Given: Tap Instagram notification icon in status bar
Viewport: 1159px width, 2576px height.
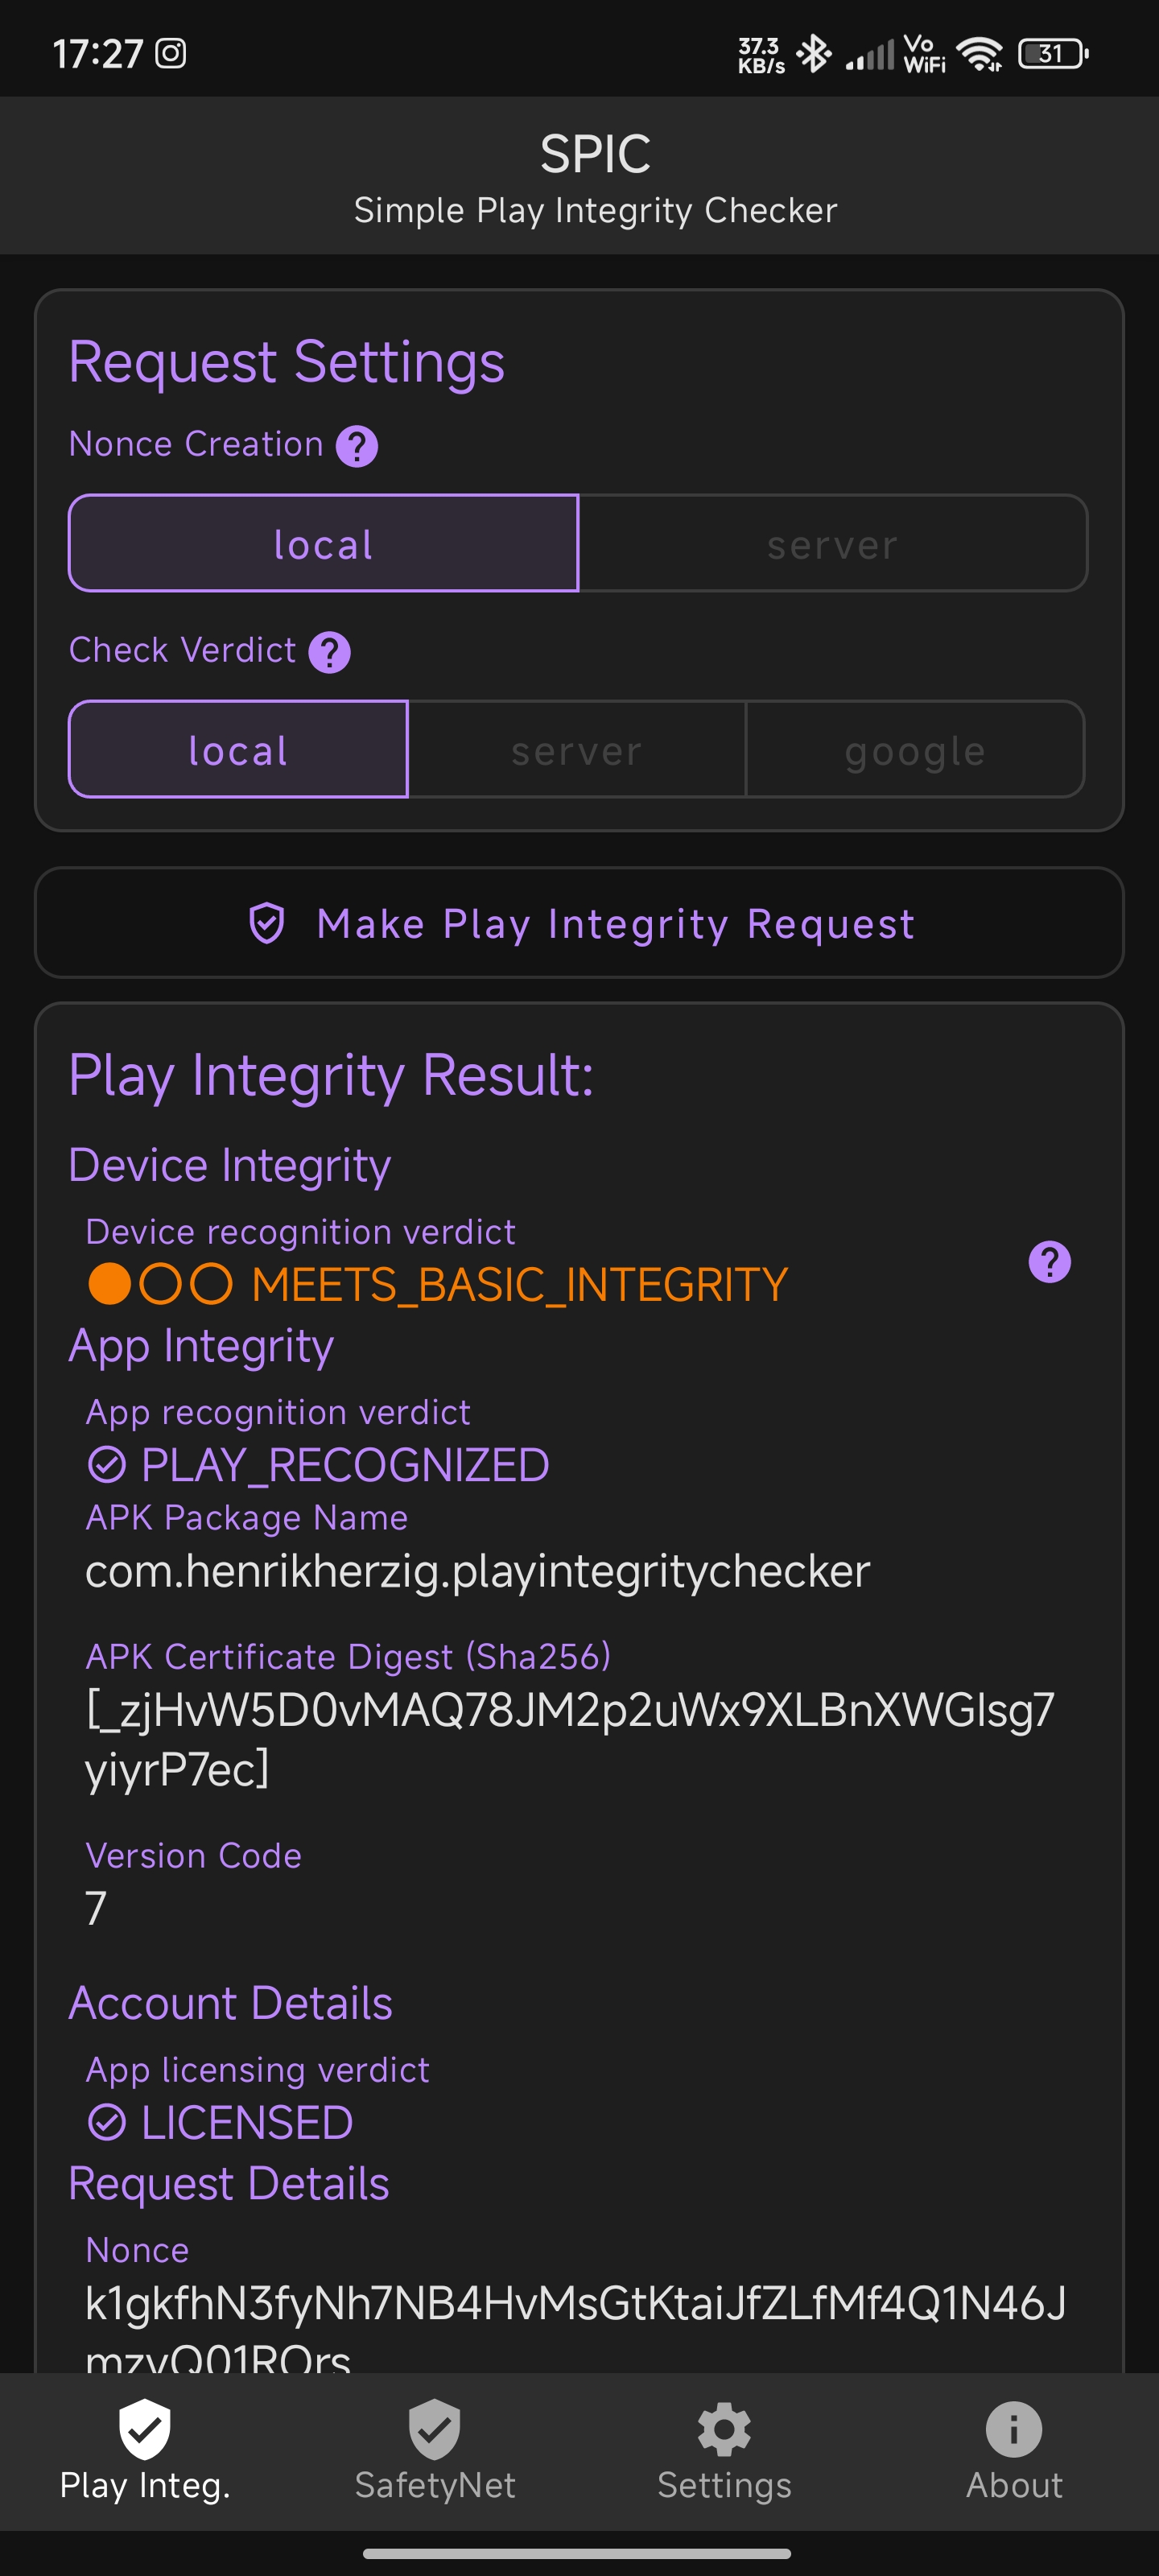Looking at the screenshot, I should [x=171, y=53].
